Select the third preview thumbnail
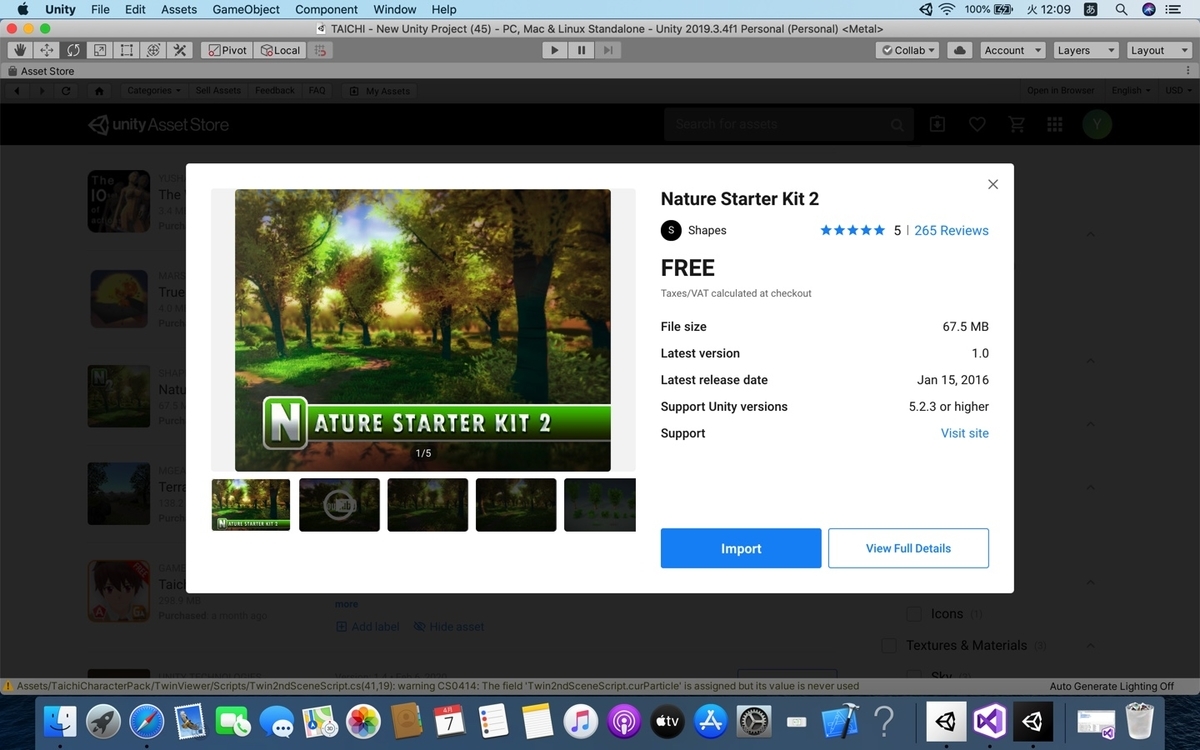1200x750 pixels. coord(428,504)
